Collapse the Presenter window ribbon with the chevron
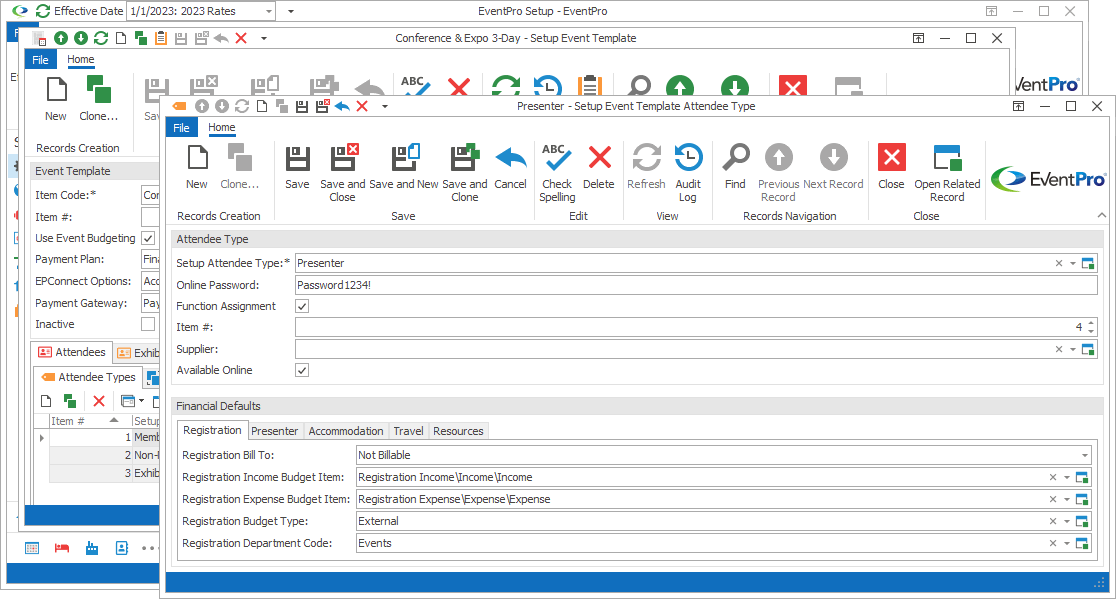 [x=1102, y=215]
